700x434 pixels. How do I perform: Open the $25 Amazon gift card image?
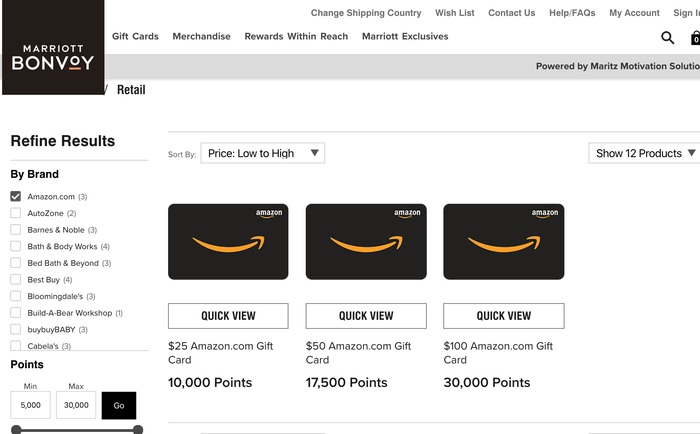pyautogui.click(x=228, y=242)
